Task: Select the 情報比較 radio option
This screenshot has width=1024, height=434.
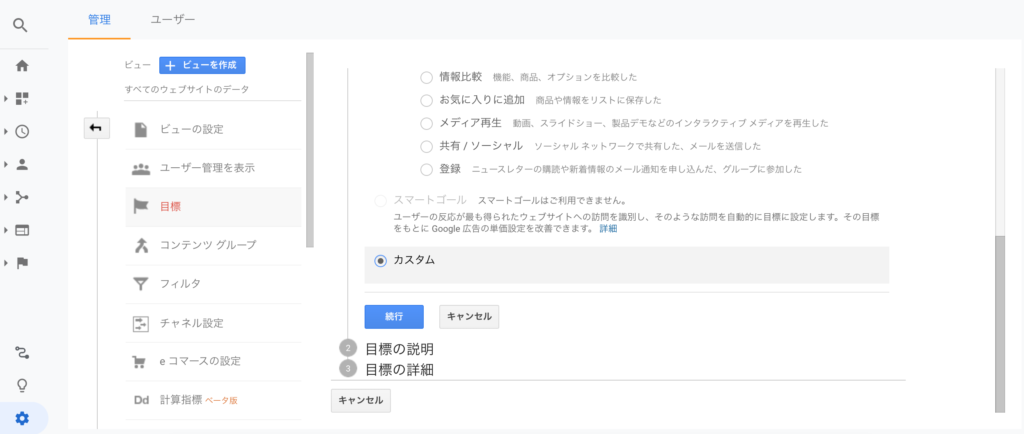Action: coord(426,77)
